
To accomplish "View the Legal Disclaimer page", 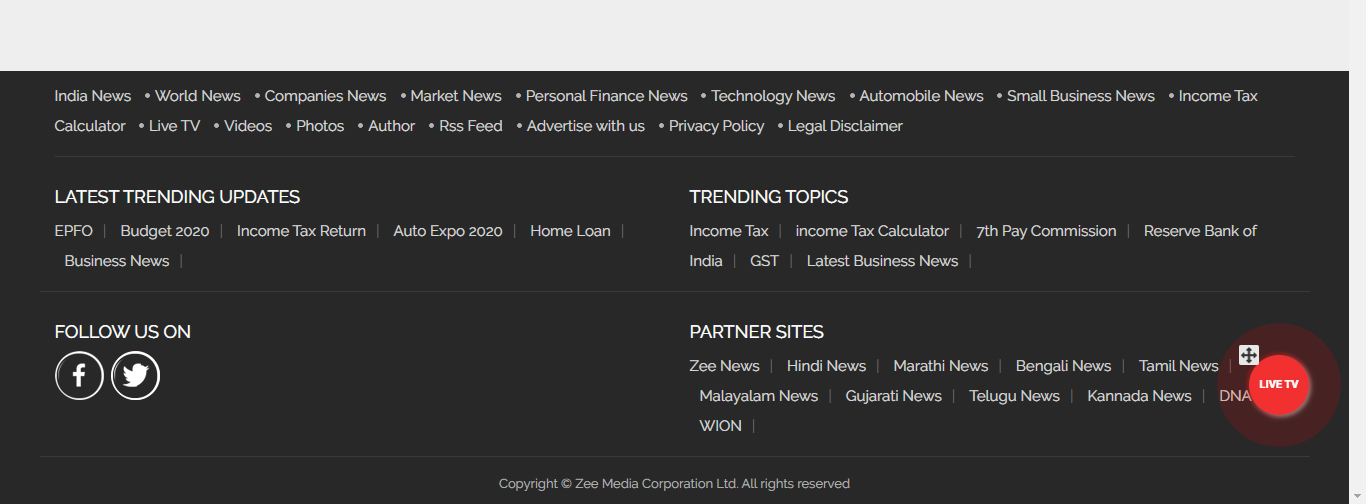I will point(845,126).
